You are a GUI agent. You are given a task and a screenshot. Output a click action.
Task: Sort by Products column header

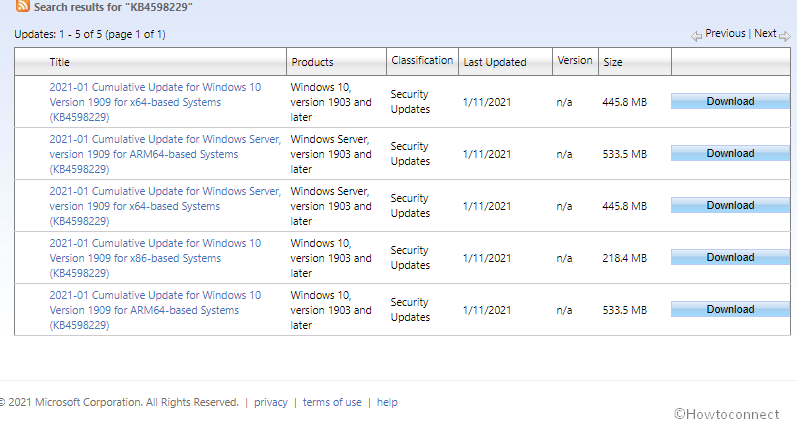312,62
